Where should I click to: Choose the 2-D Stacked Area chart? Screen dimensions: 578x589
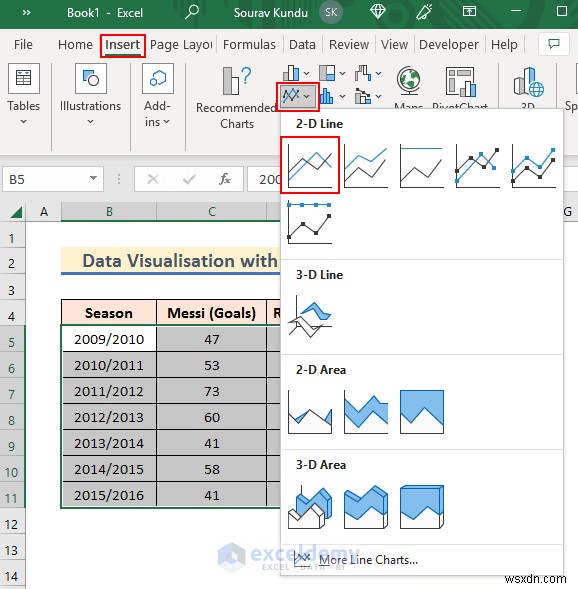366,412
